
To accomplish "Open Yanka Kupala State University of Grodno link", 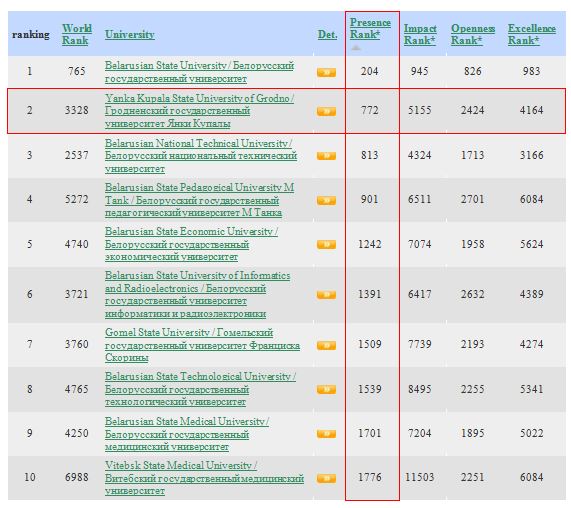I will point(199,111).
